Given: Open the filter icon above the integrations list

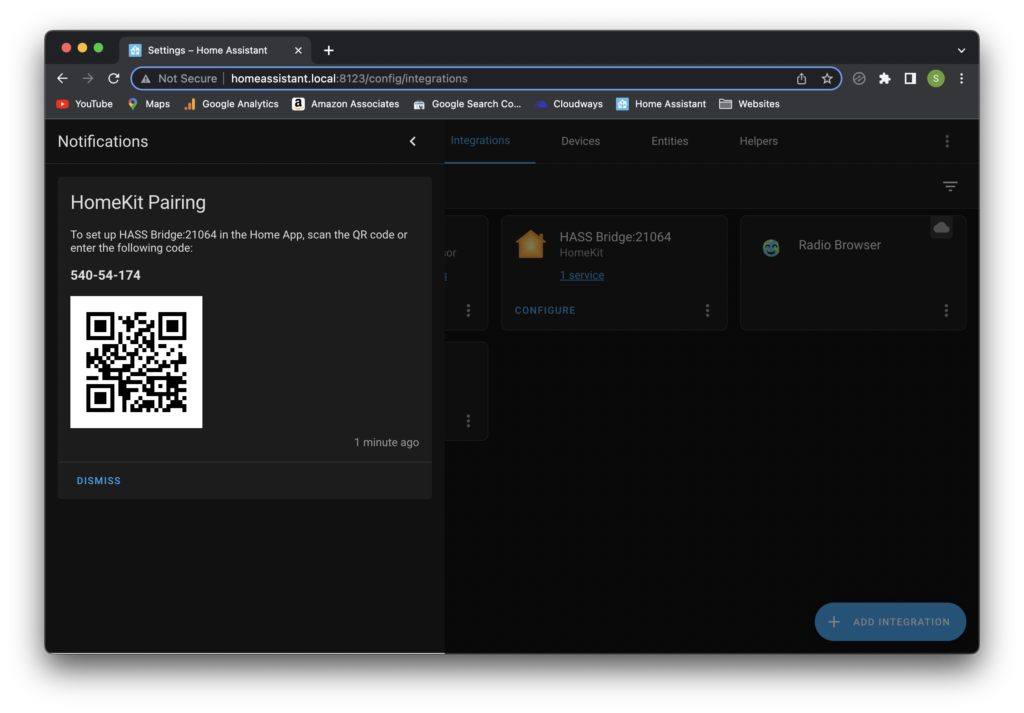Looking at the screenshot, I should tap(949, 186).
